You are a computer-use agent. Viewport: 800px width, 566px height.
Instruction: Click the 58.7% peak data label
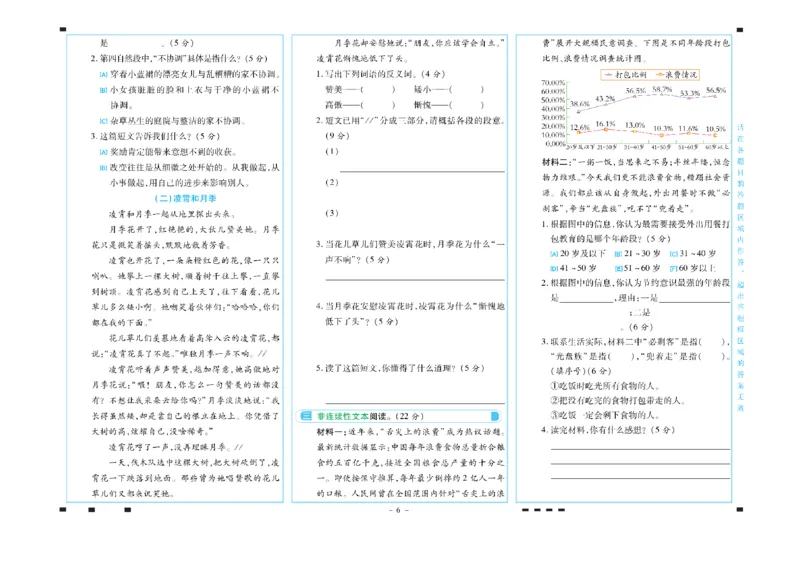tap(662, 89)
